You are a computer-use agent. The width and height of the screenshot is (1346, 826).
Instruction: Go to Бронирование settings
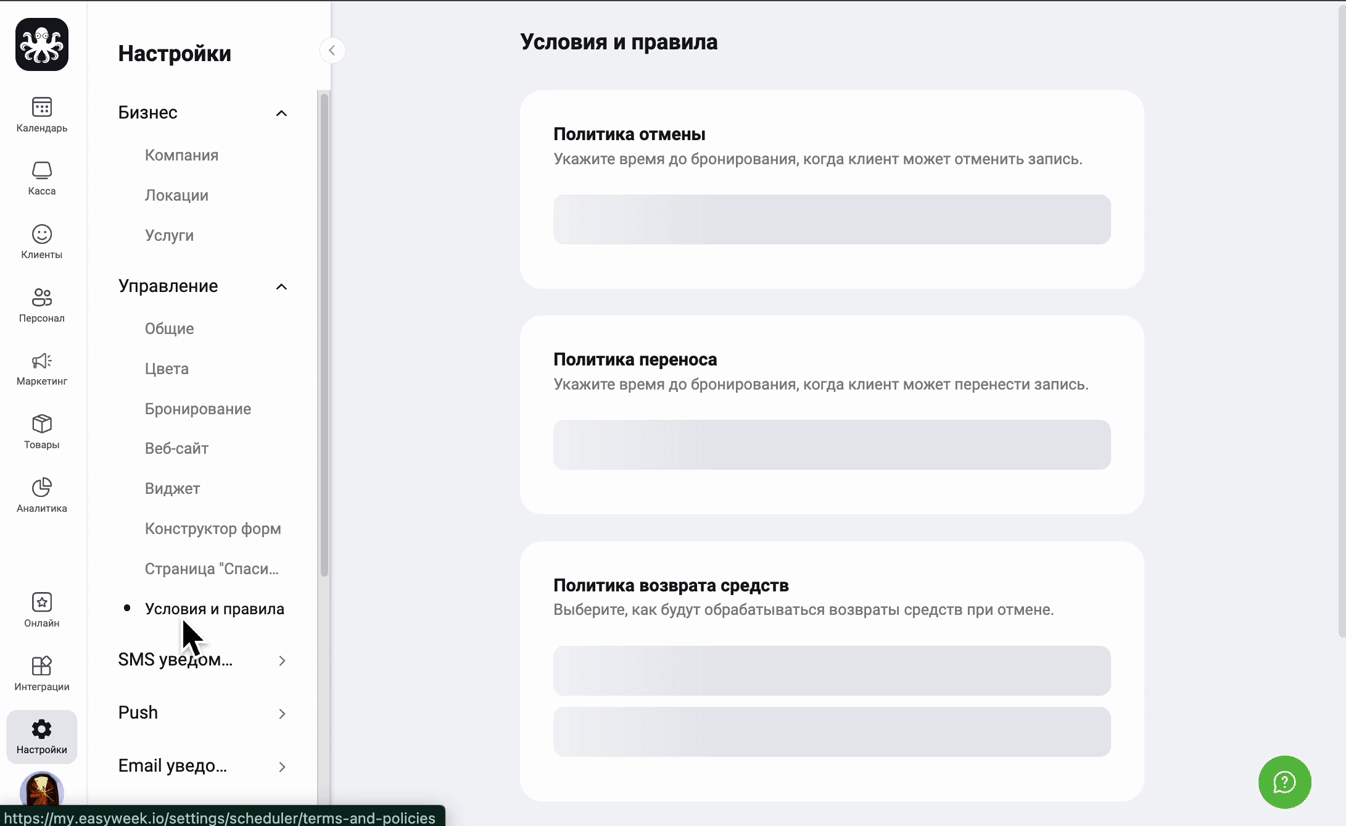[198, 408]
